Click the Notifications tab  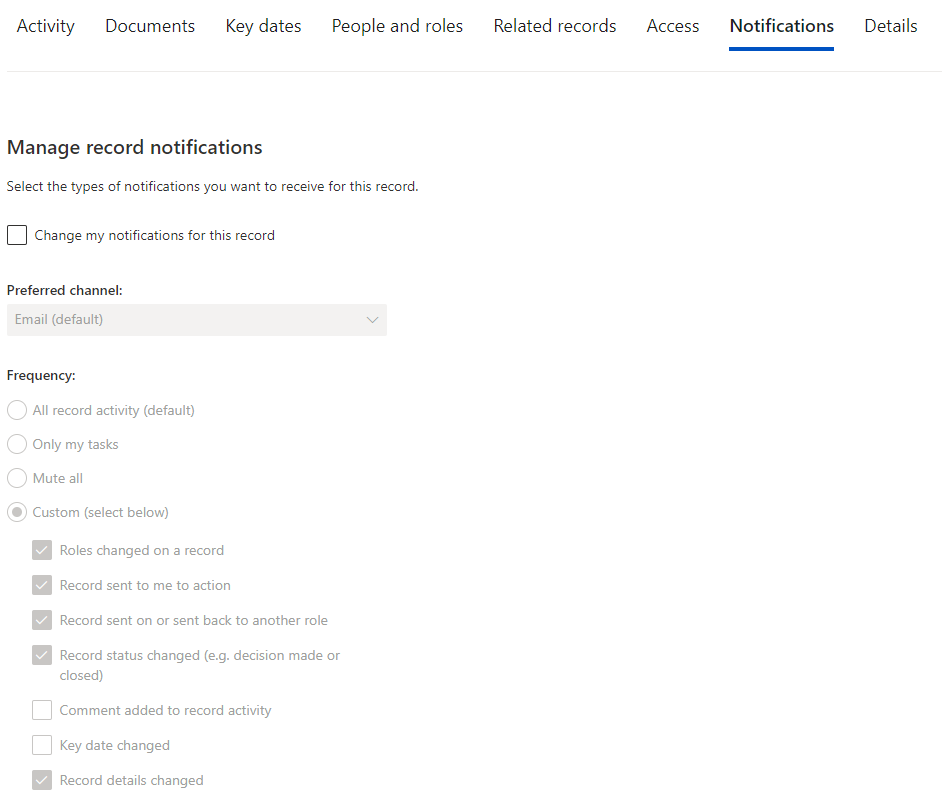click(781, 26)
